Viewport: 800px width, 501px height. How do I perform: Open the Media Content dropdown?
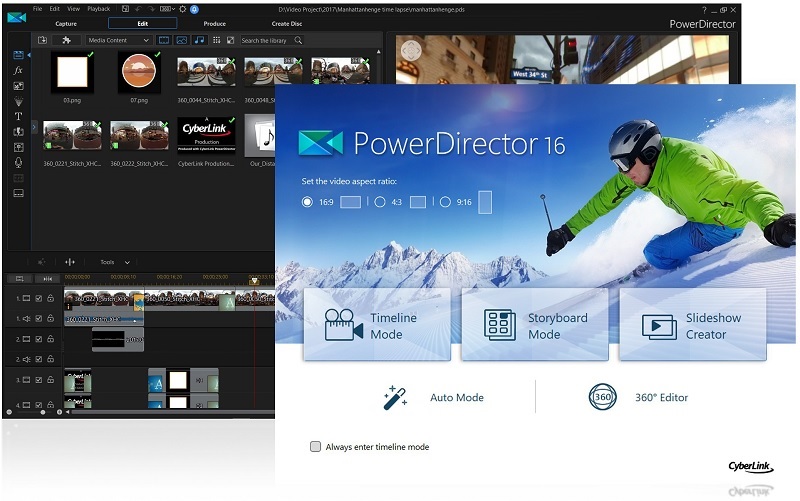tap(118, 40)
